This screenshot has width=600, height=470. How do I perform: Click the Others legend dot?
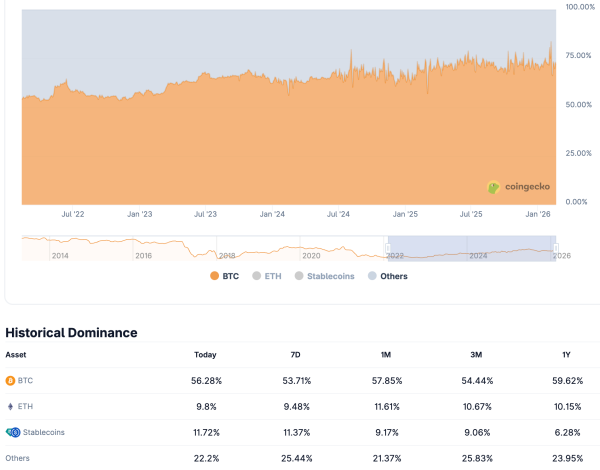tap(372, 276)
